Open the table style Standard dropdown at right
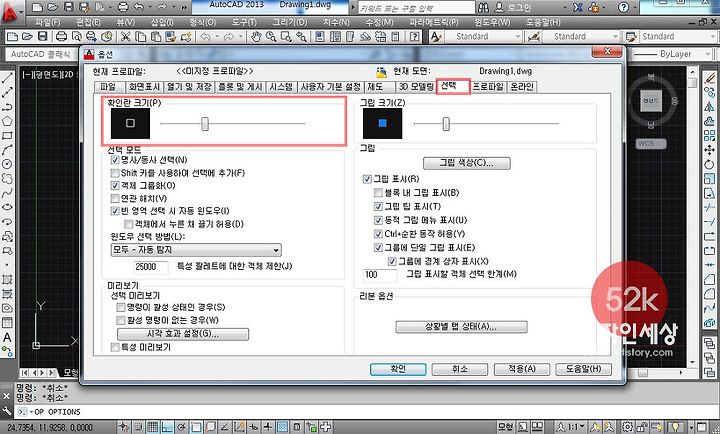Screen dimensions: 720x434 tap(677, 36)
